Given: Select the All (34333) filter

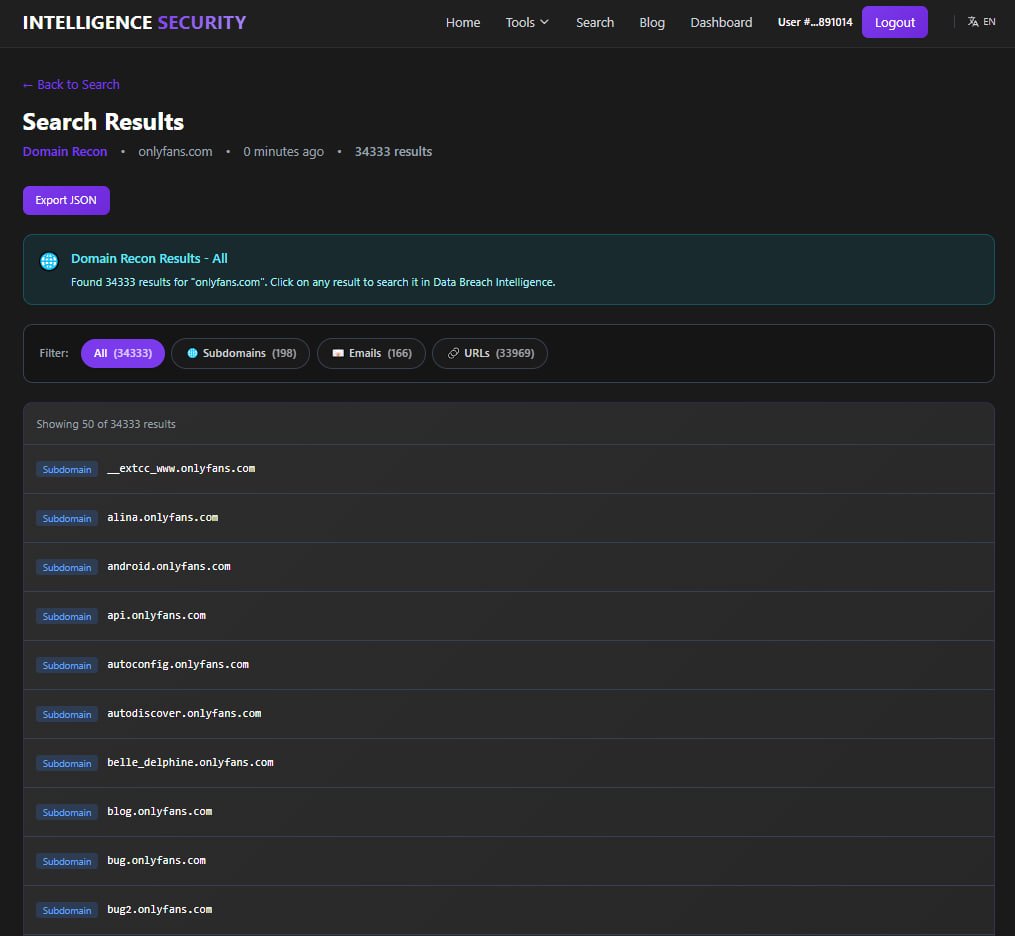Looking at the screenshot, I should (x=123, y=353).
